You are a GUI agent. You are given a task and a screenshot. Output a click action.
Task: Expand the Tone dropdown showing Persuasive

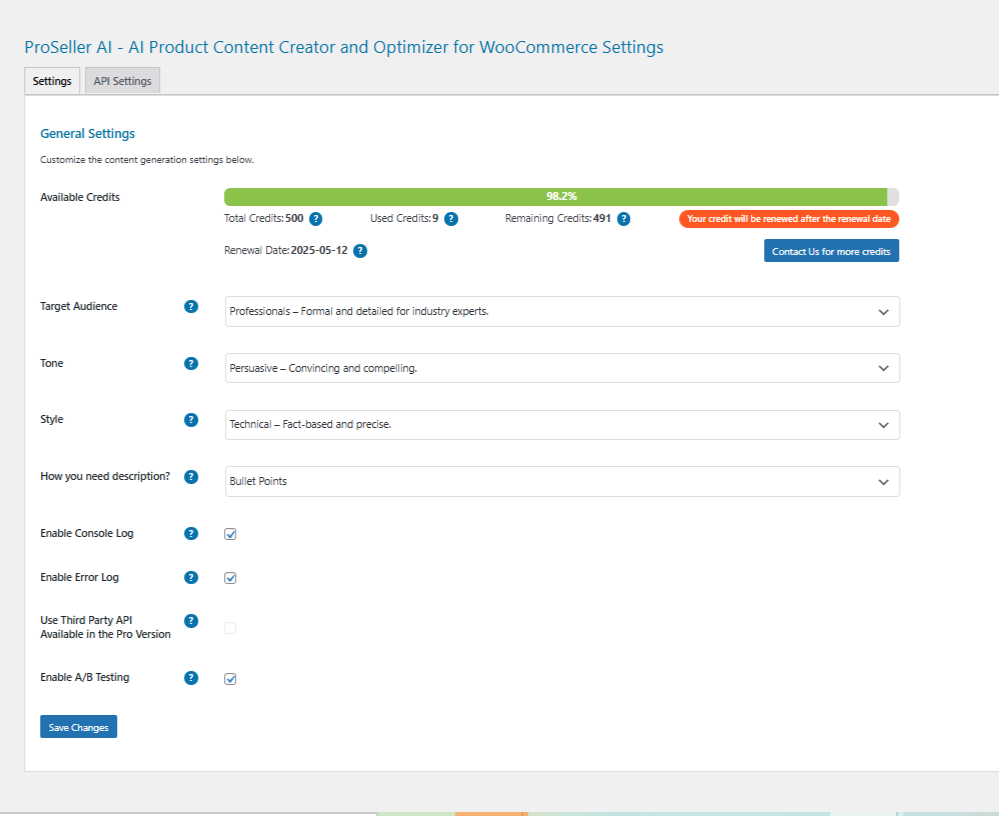[562, 368]
